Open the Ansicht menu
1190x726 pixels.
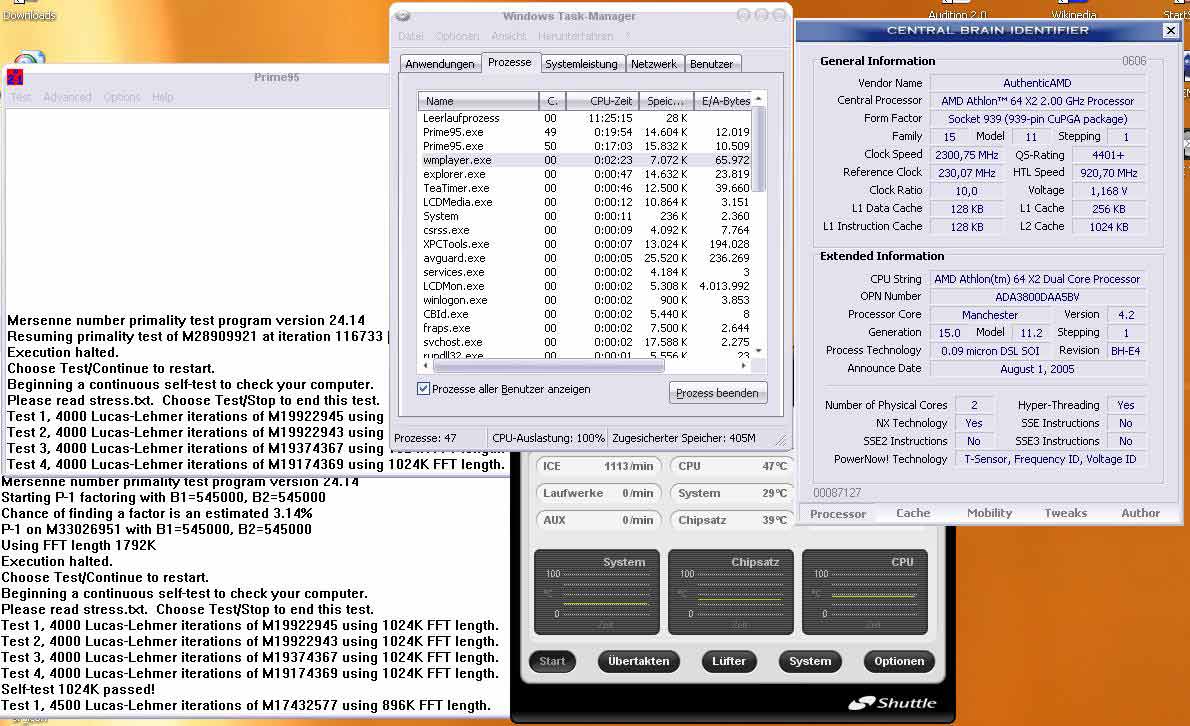508,36
